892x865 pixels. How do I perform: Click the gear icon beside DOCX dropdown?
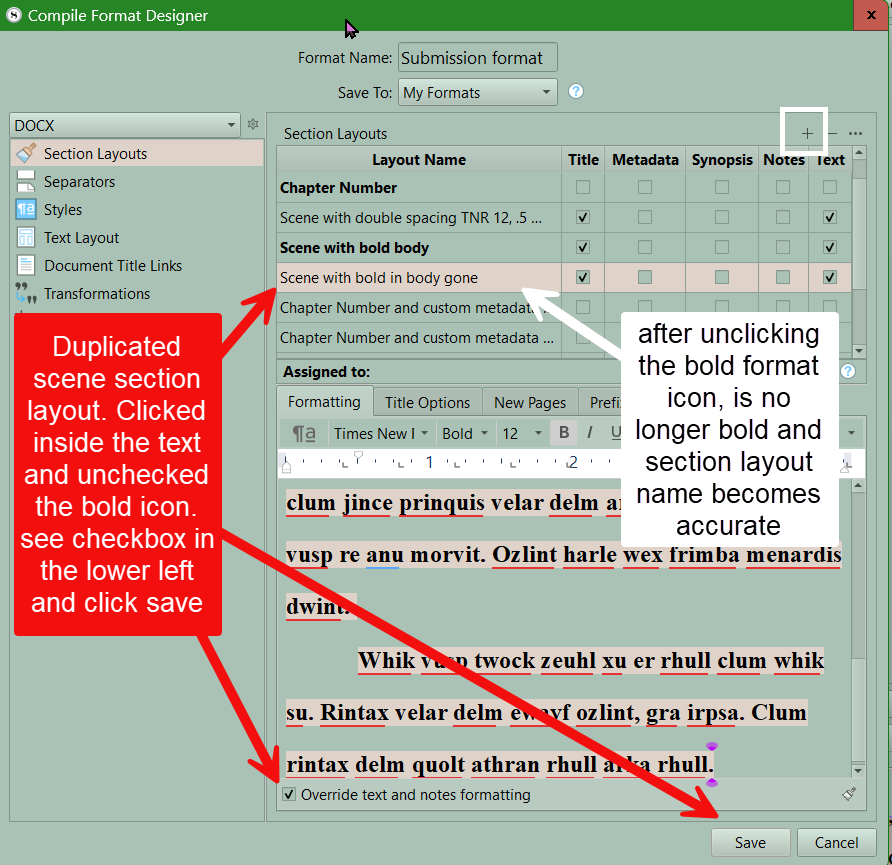(253, 125)
